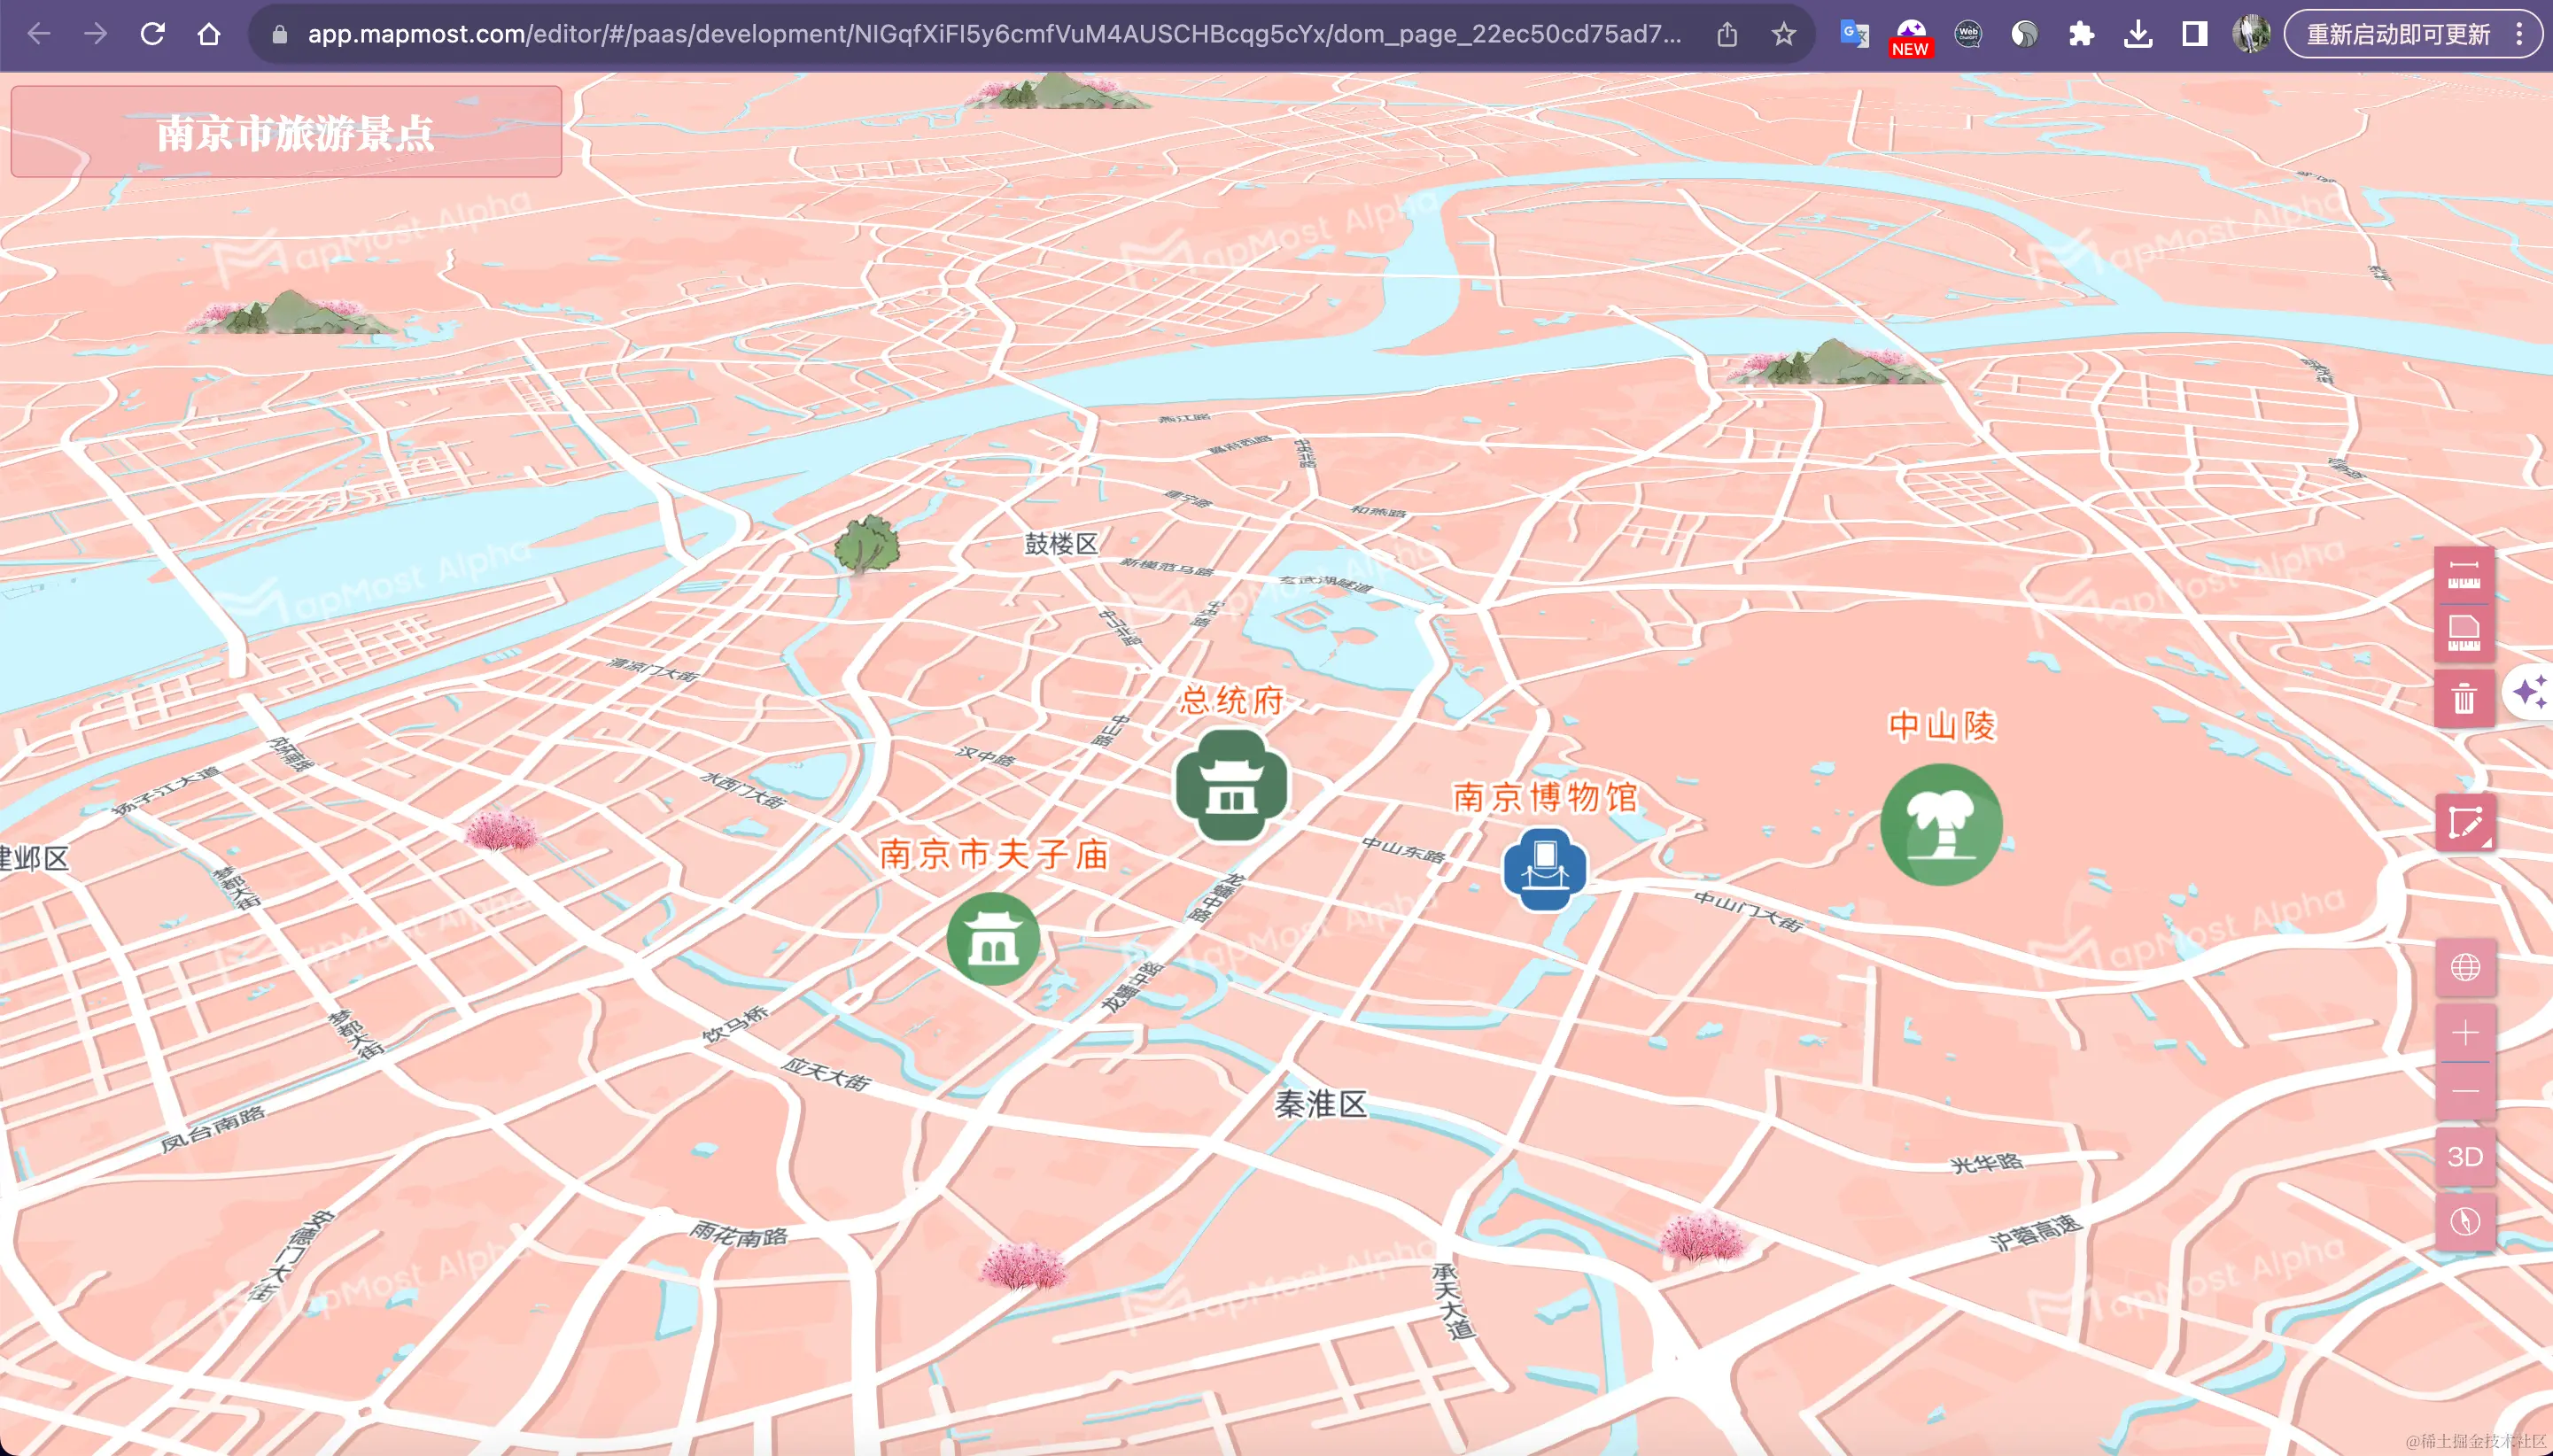The height and width of the screenshot is (1456, 2553).
Task: Toggle the browser side panel
Action: coord(2195,34)
